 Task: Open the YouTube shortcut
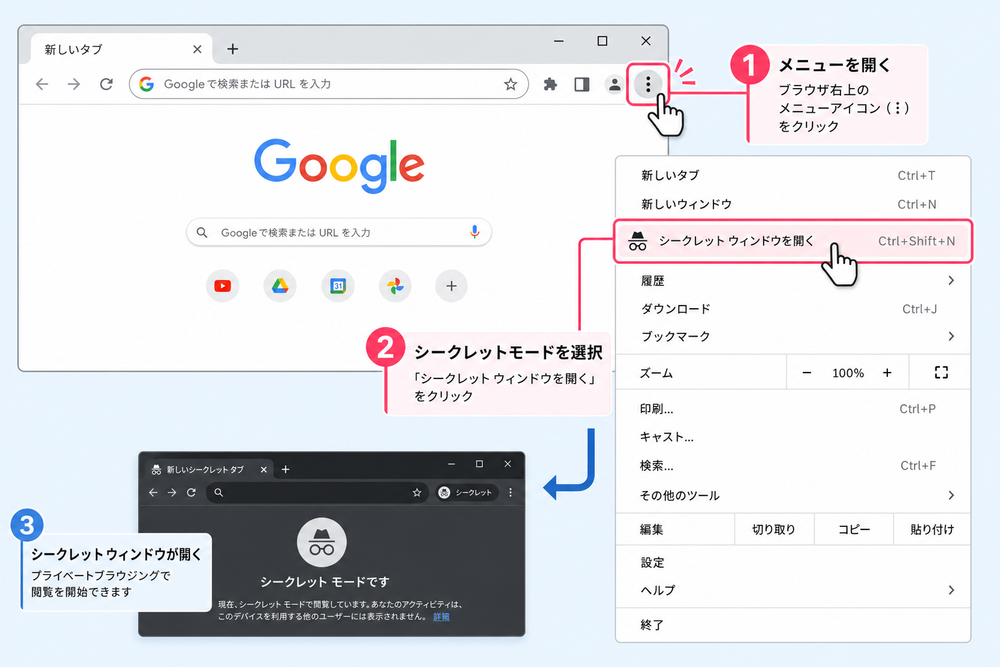coord(223,286)
